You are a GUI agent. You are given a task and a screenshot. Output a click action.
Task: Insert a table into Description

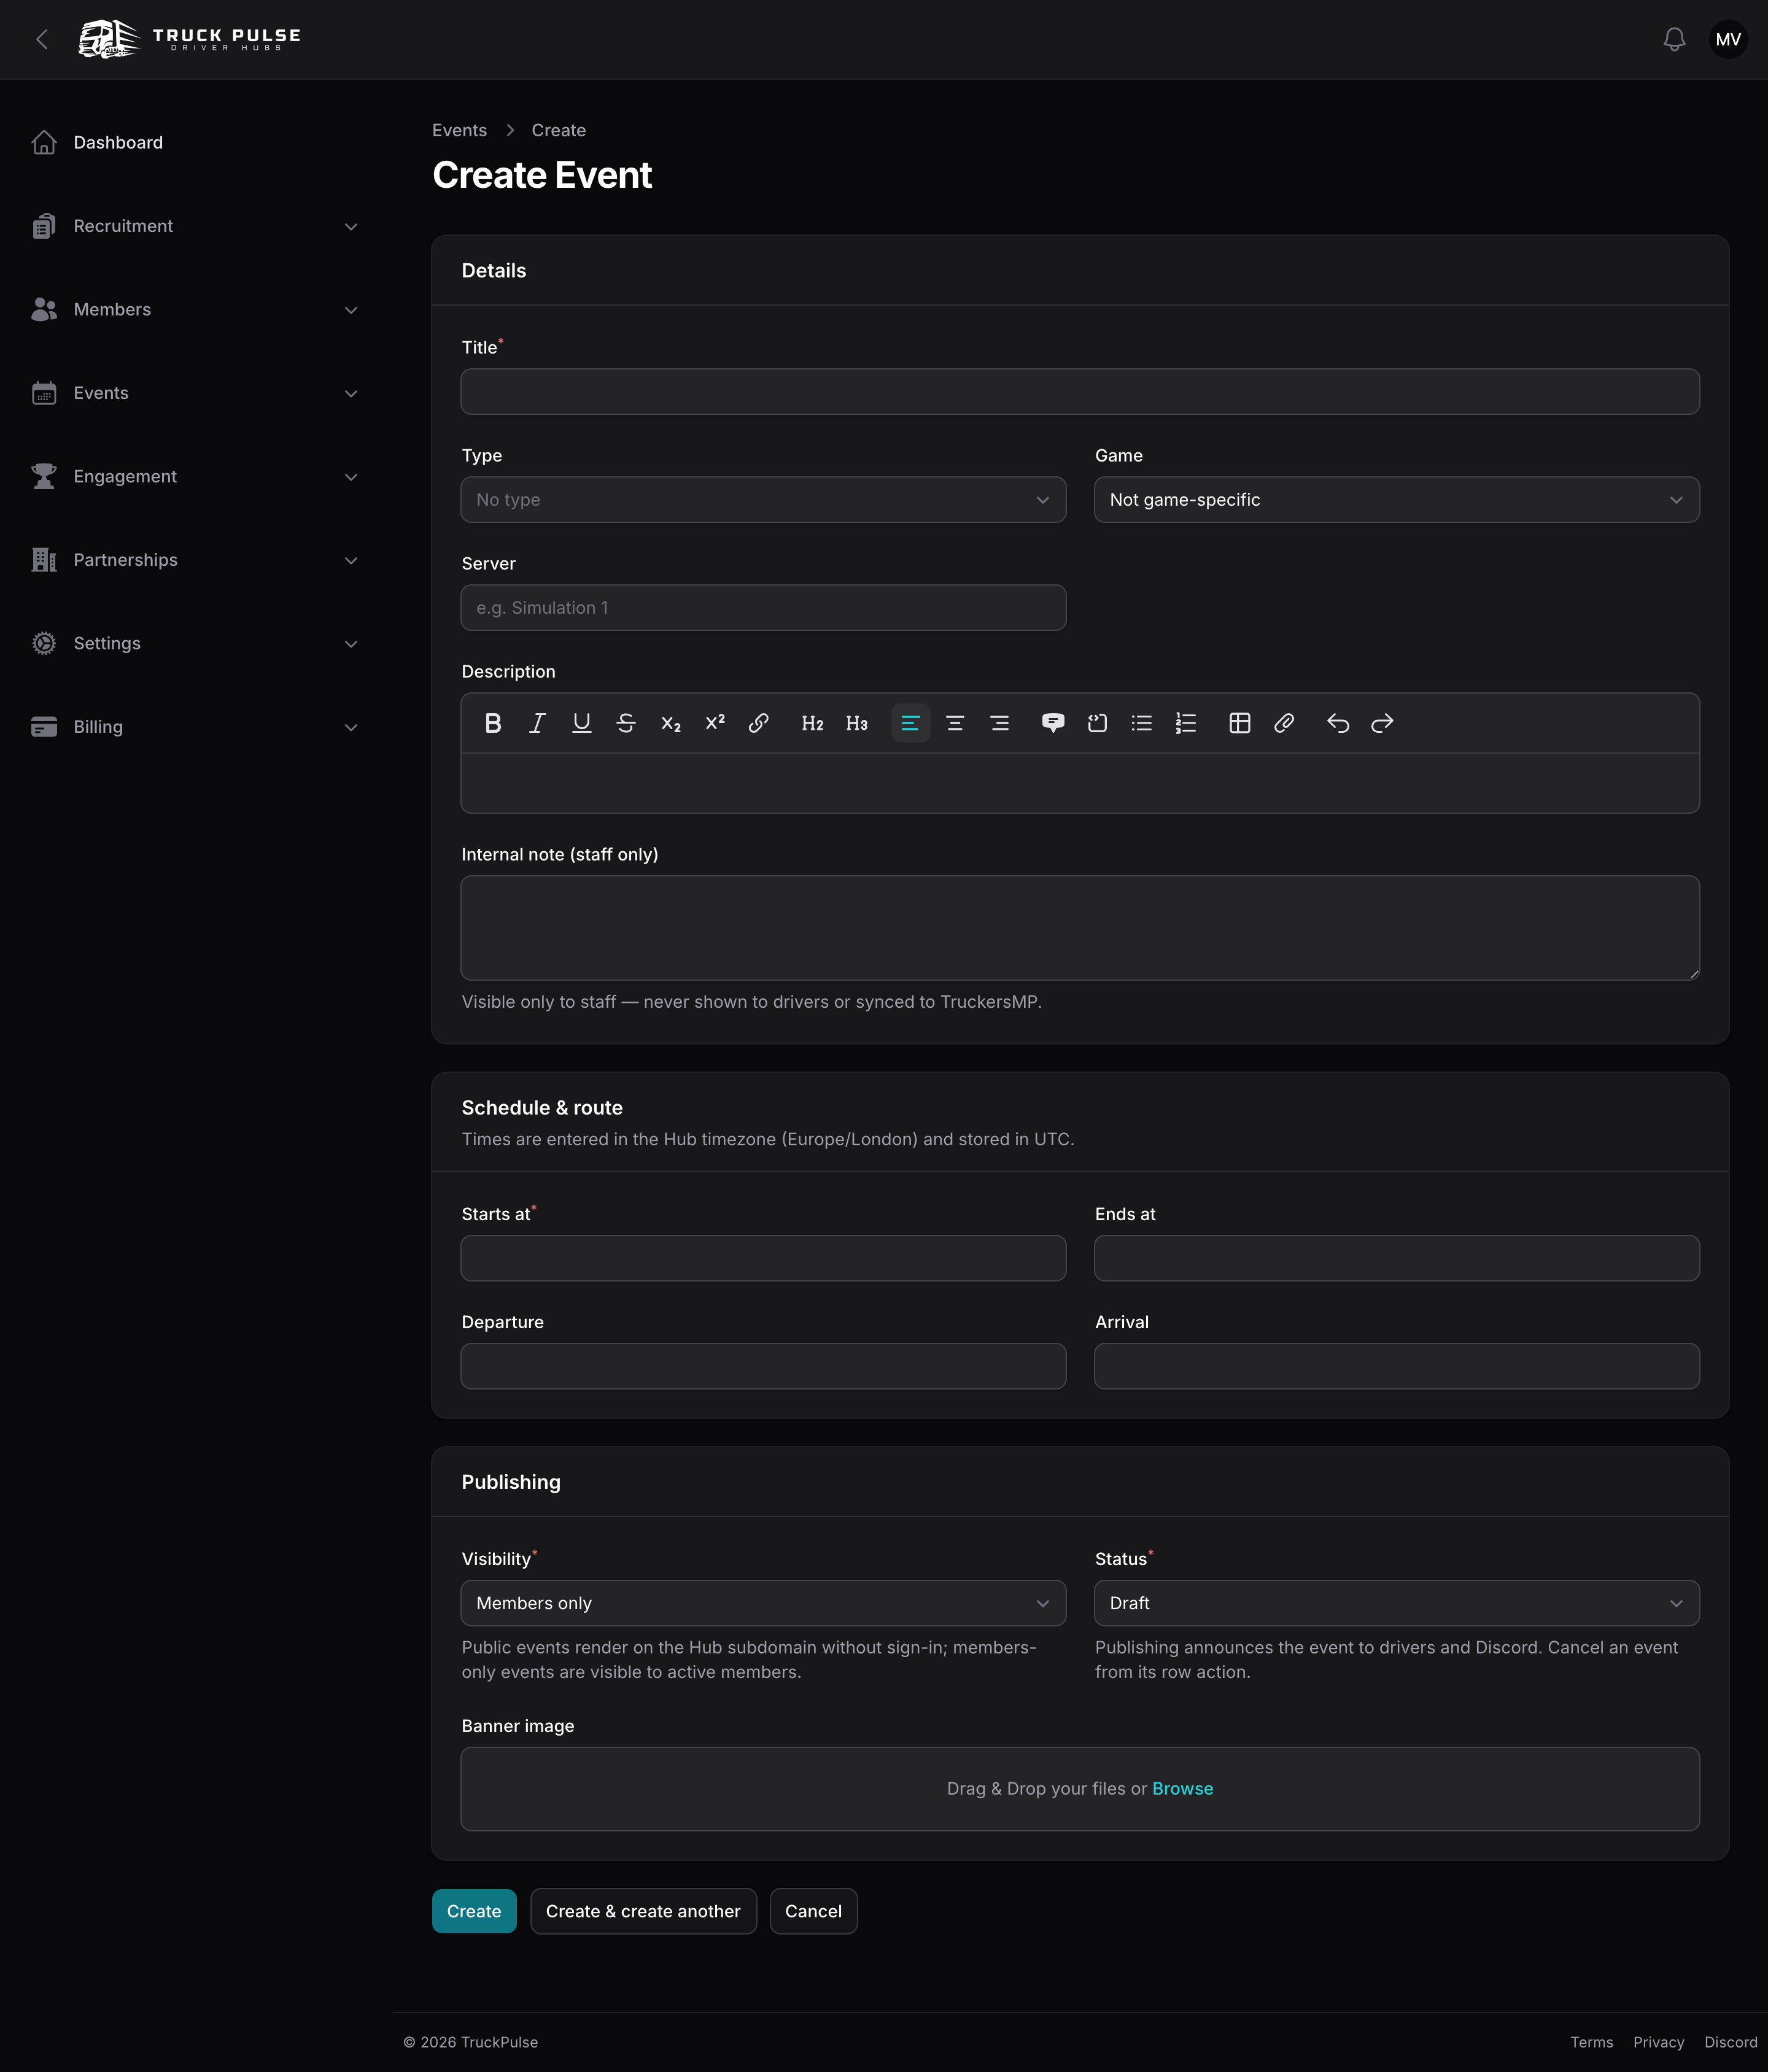click(x=1240, y=723)
